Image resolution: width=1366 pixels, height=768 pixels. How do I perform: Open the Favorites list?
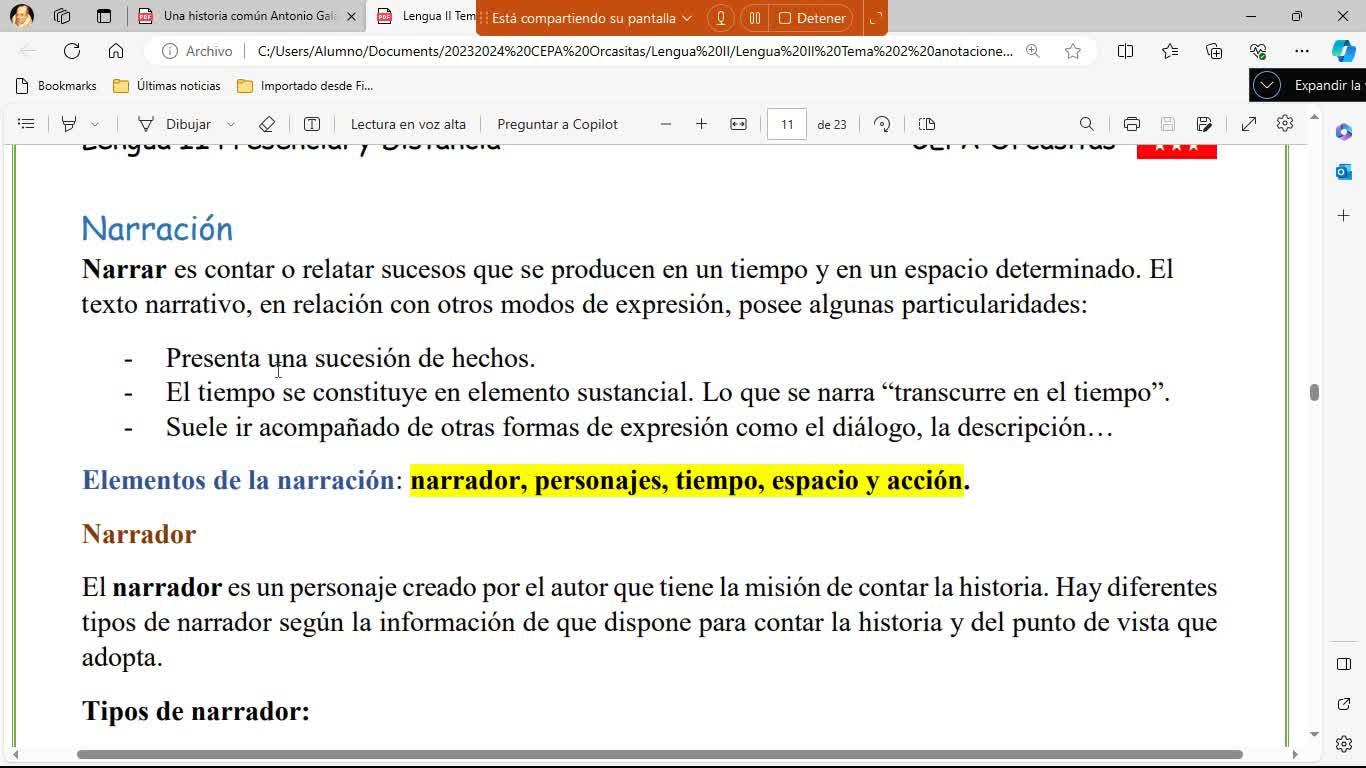[x=1170, y=51]
